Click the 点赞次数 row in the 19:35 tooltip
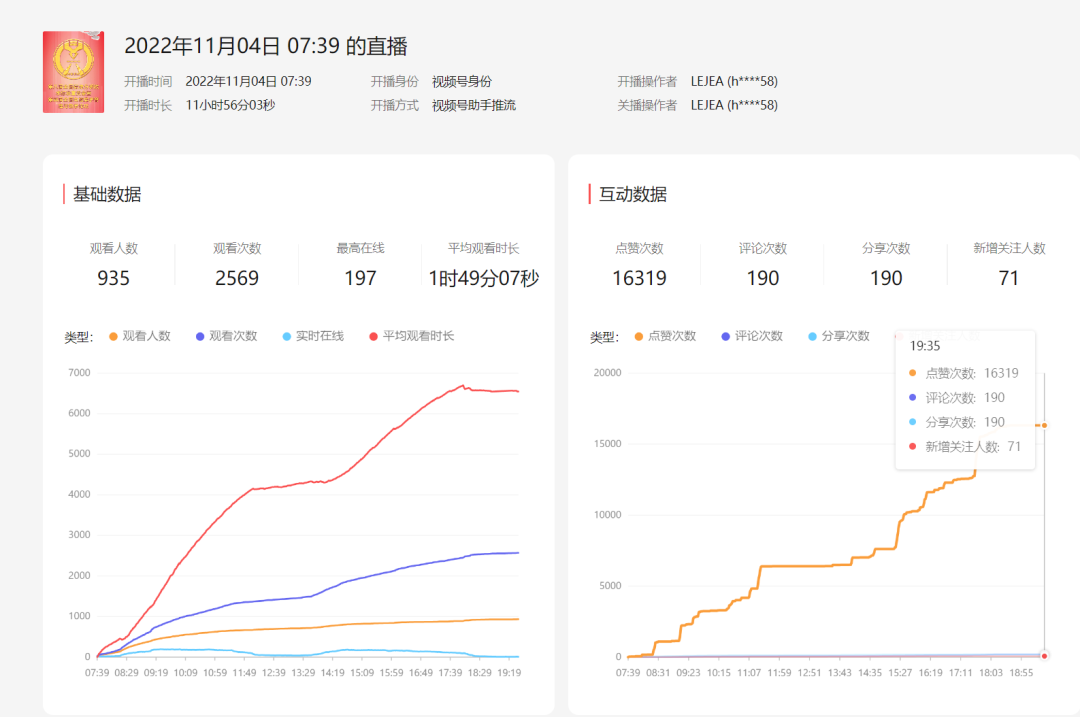The height and width of the screenshot is (717, 1080). point(964,372)
